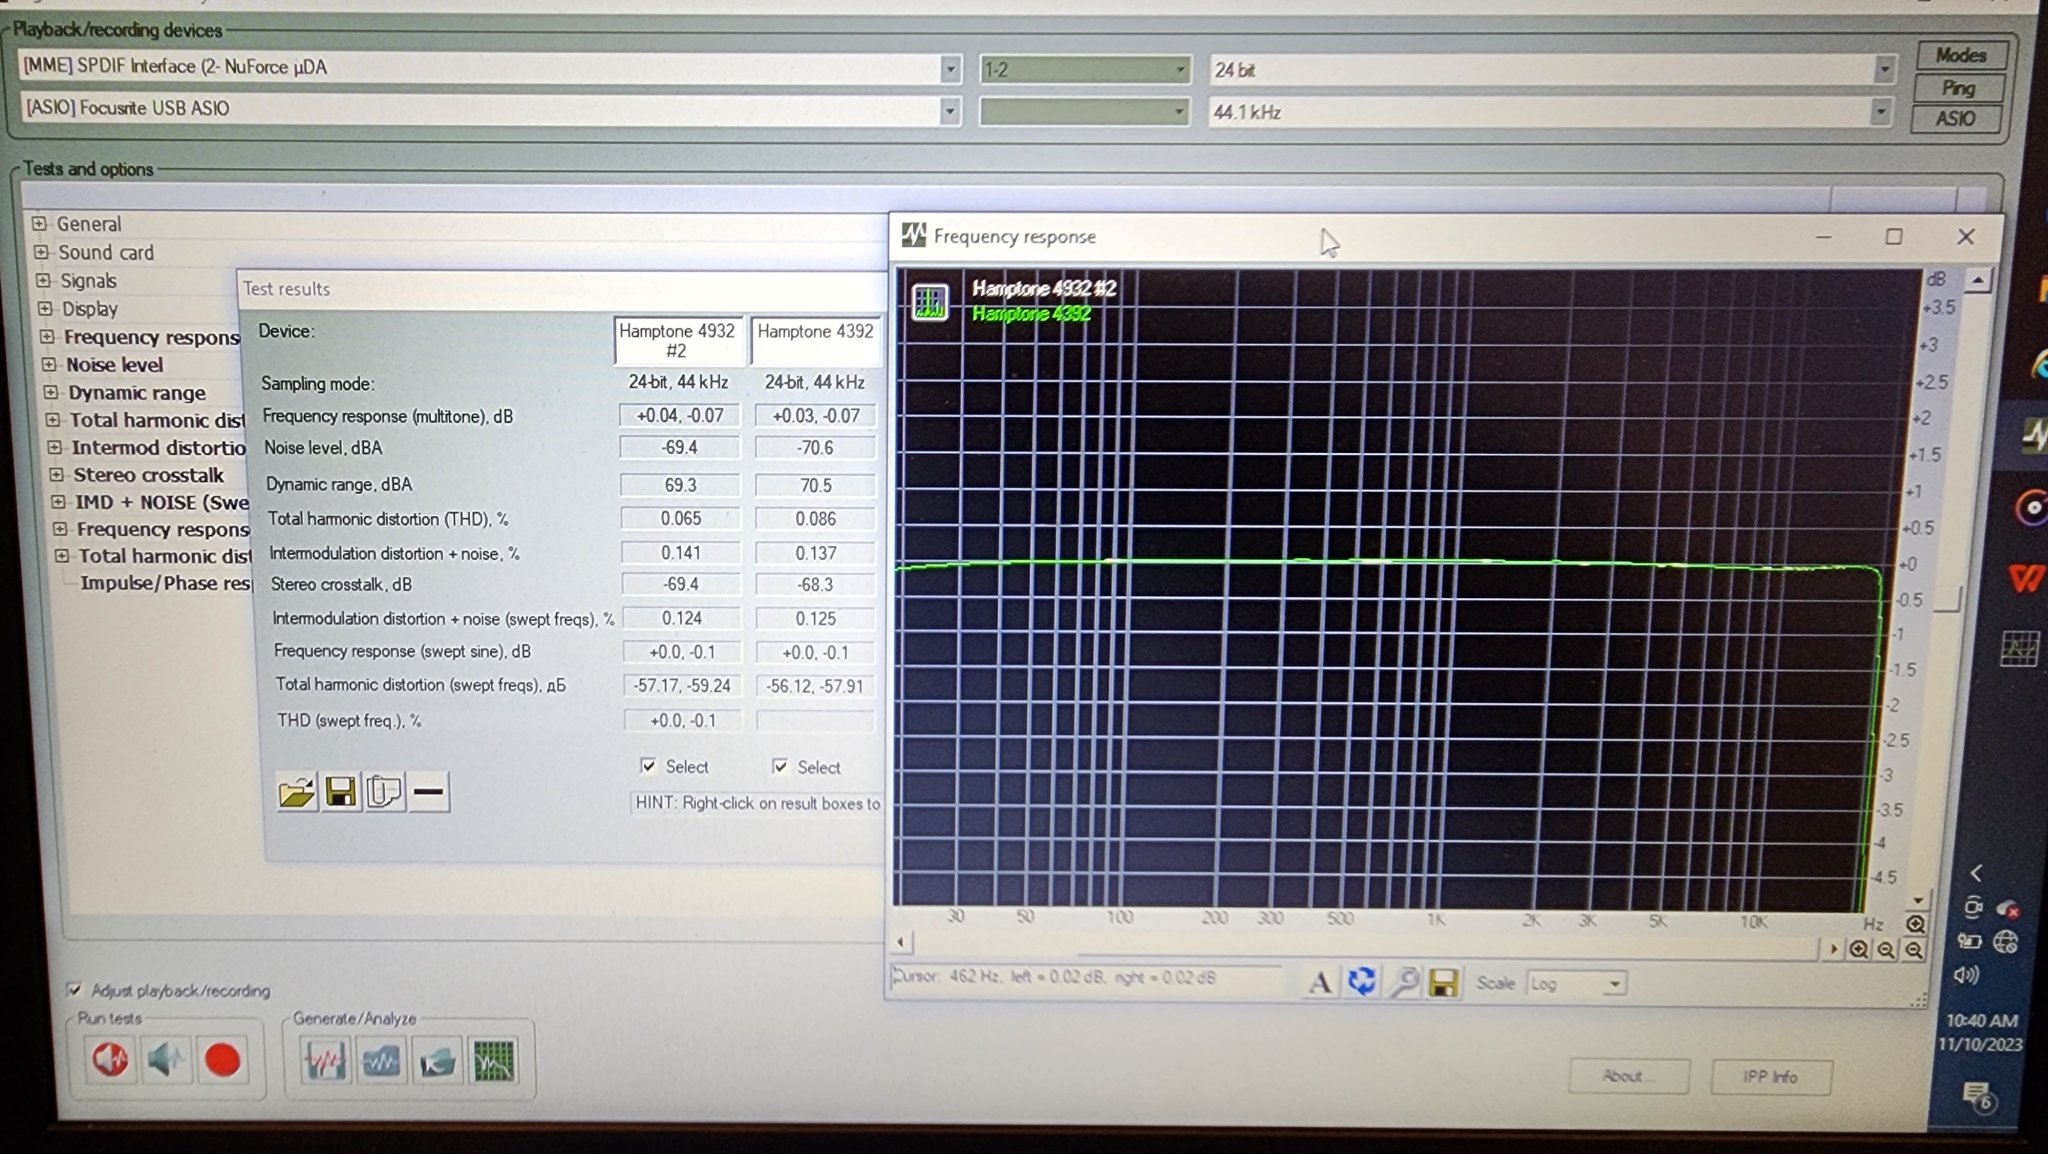The width and height of the screenshot is (2048, 1154).
Task: Click volume speaker icon in system tray
Action: (1966, 975)
